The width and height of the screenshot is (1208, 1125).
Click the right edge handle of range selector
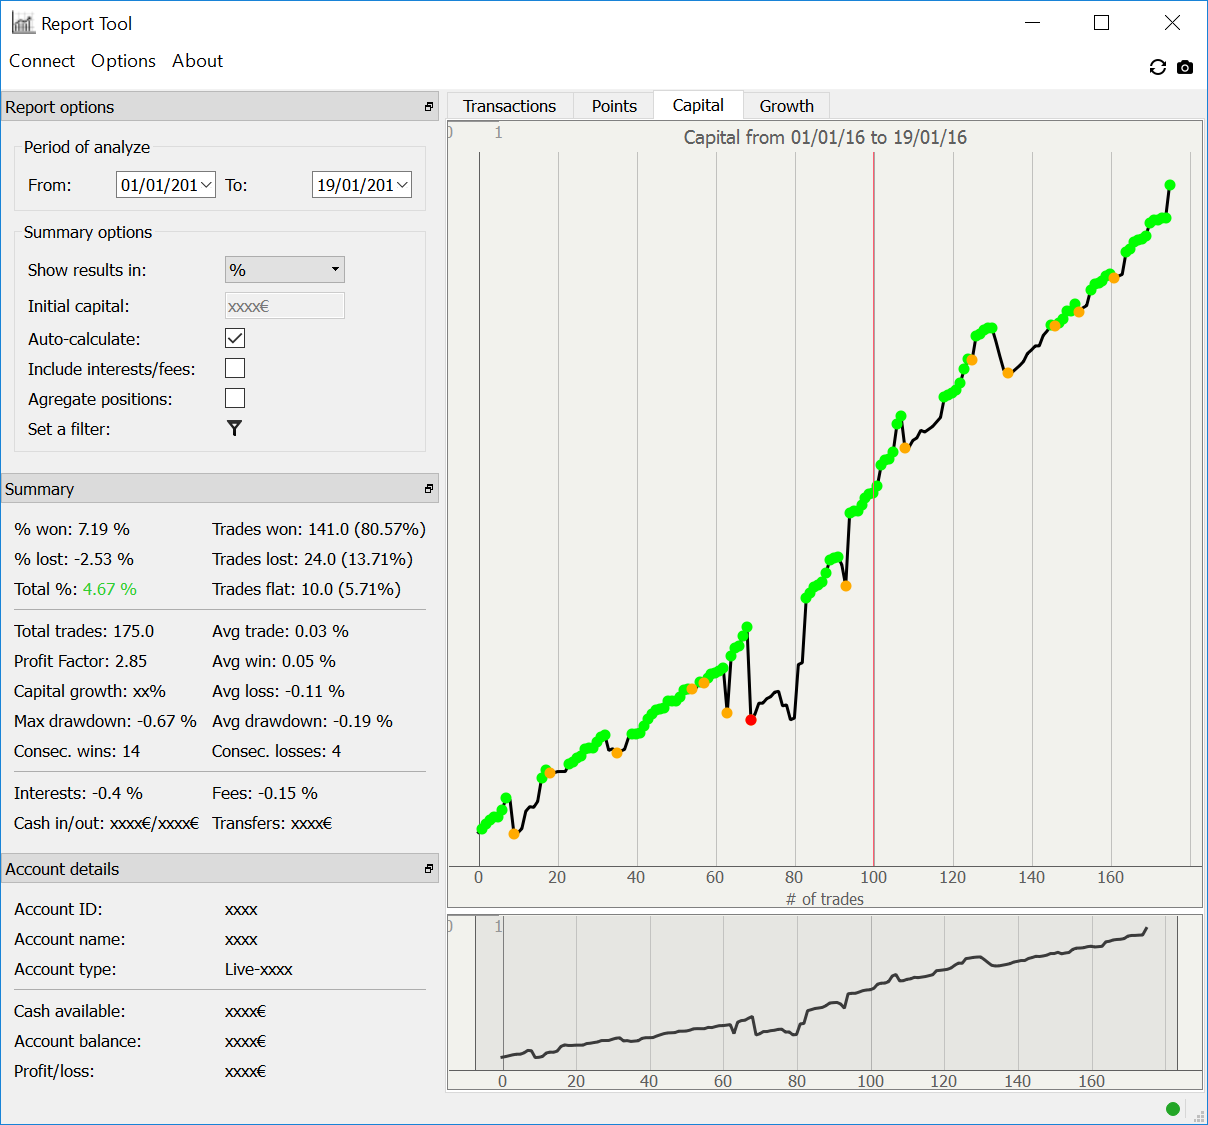click(x=1177, y=992)
